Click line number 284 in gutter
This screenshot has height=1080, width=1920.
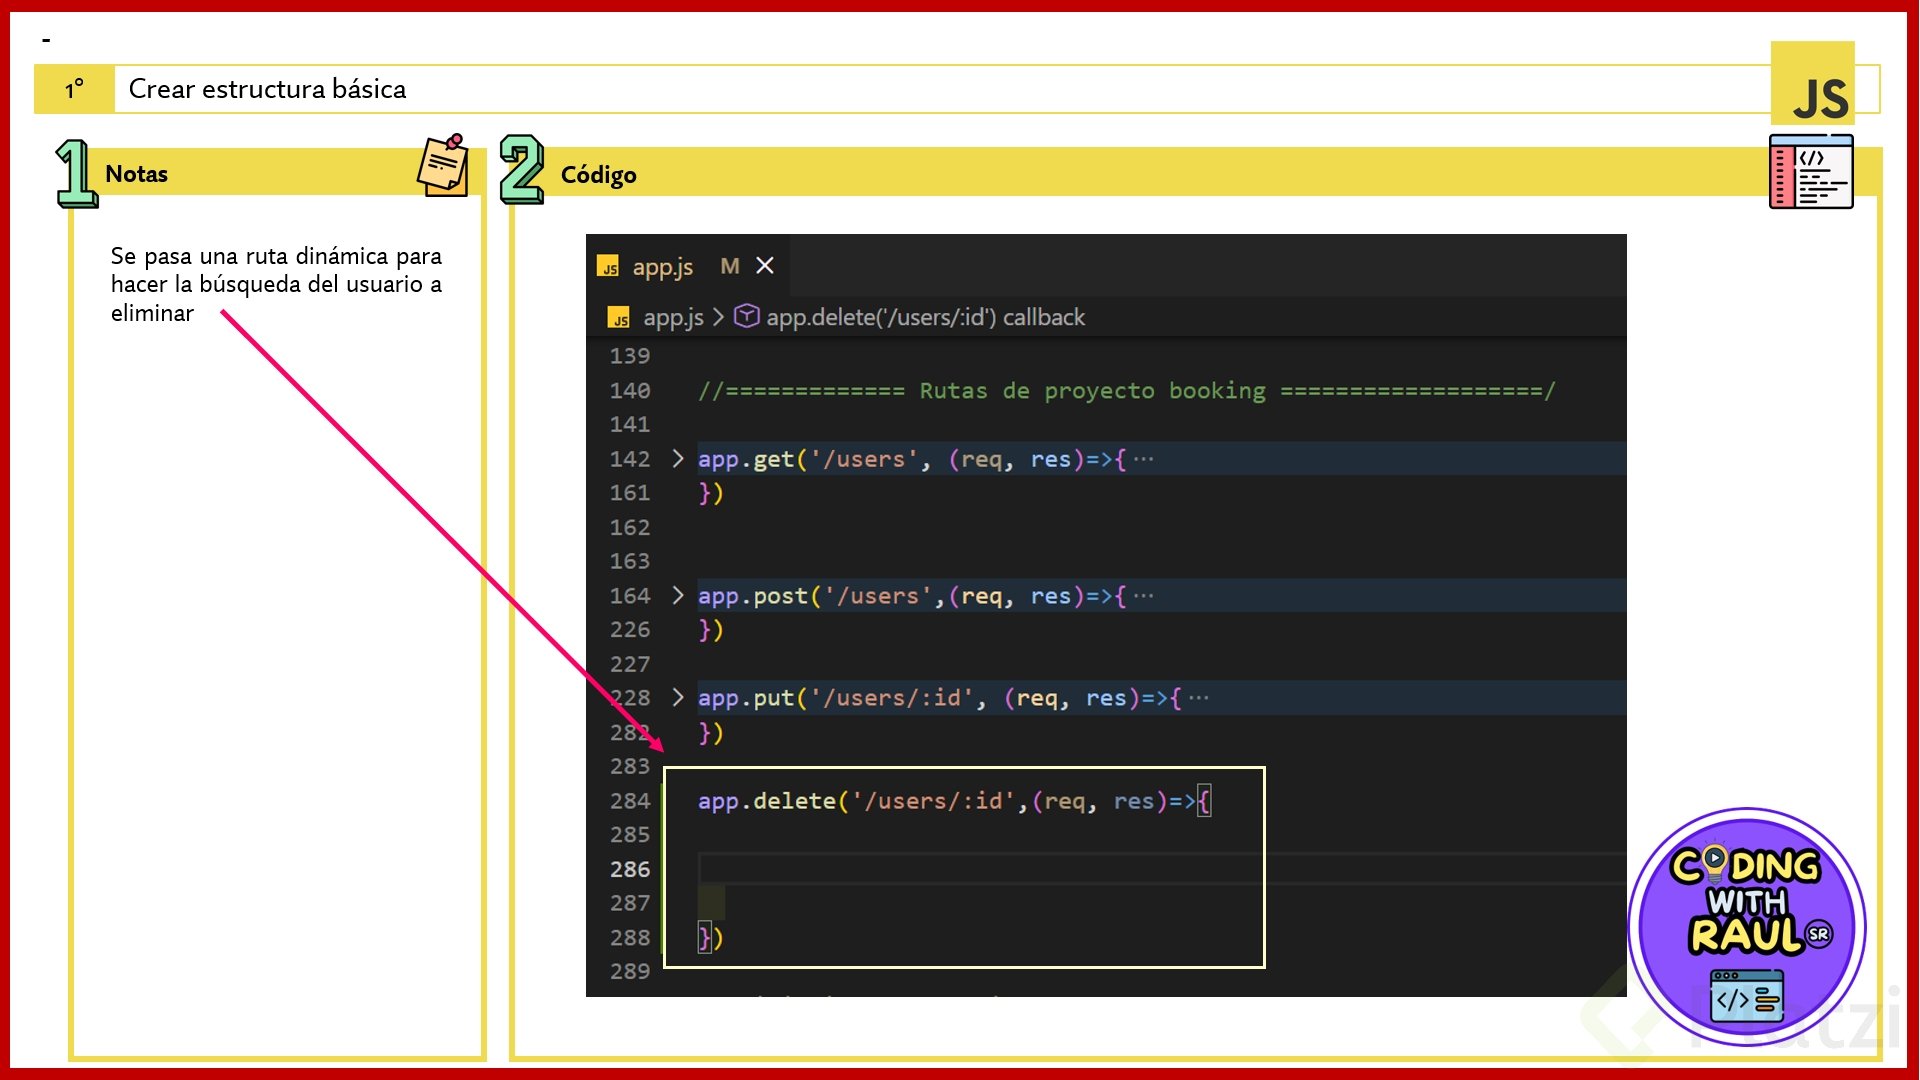[630, 801]
